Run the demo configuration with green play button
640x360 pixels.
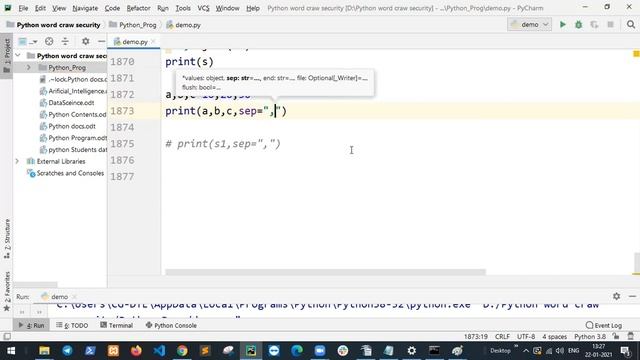562,24
